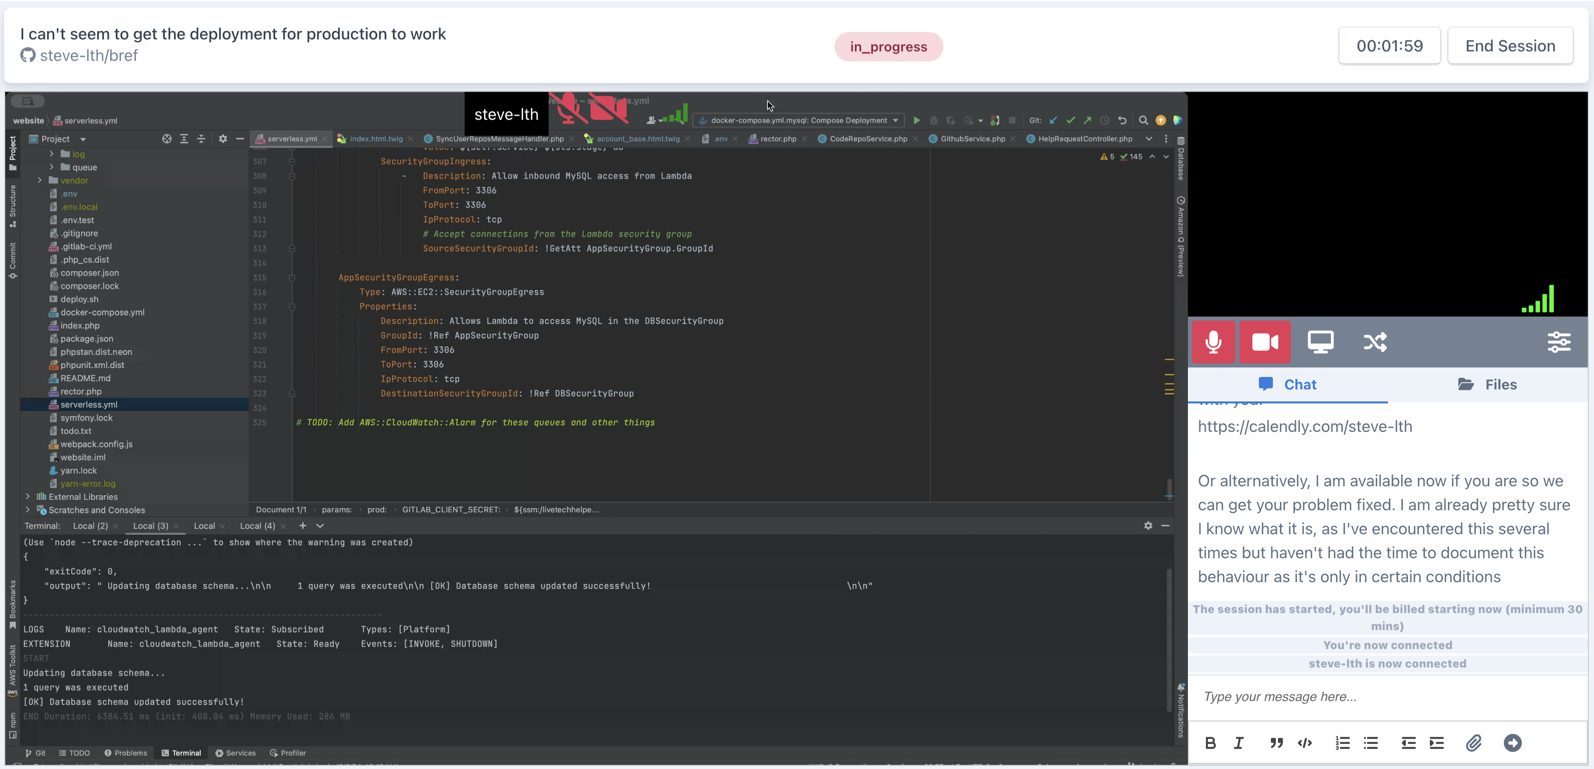
Task: Click Collapse All icon in Project panel
Action: (x=201, y=139)
